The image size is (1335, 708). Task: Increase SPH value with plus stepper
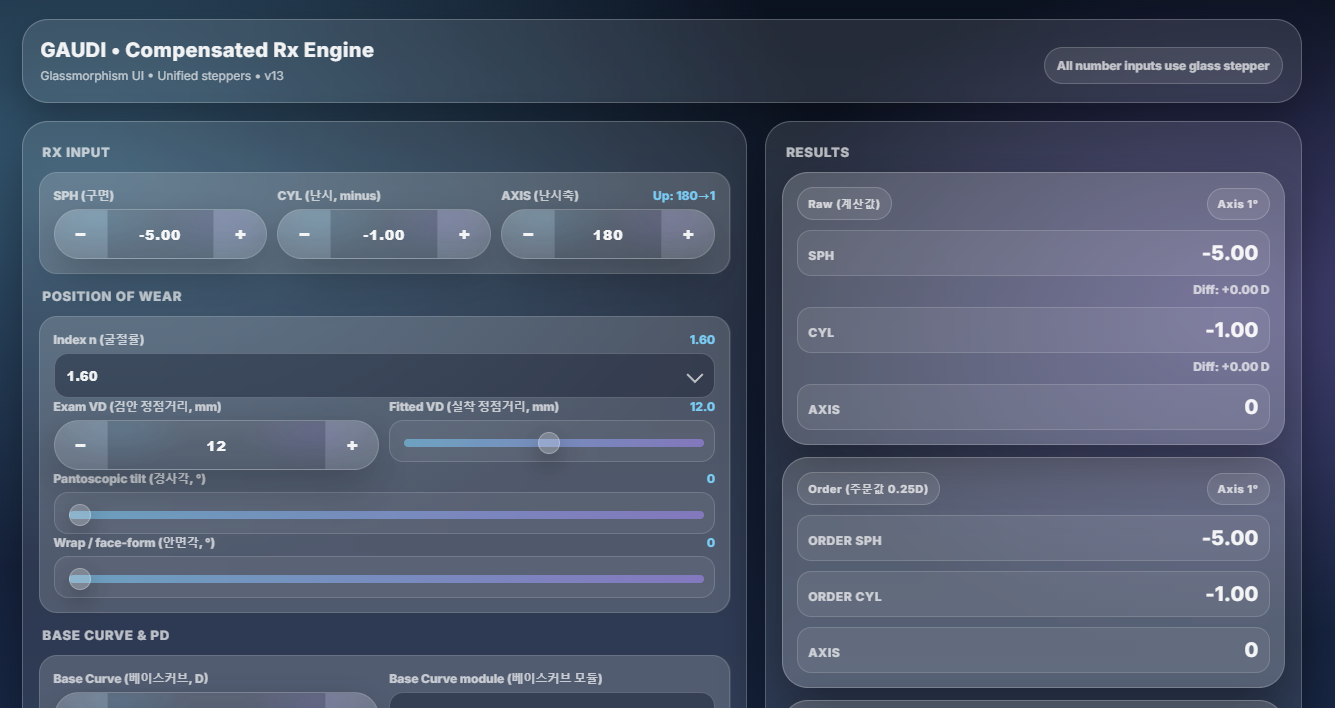click(240, 235)
